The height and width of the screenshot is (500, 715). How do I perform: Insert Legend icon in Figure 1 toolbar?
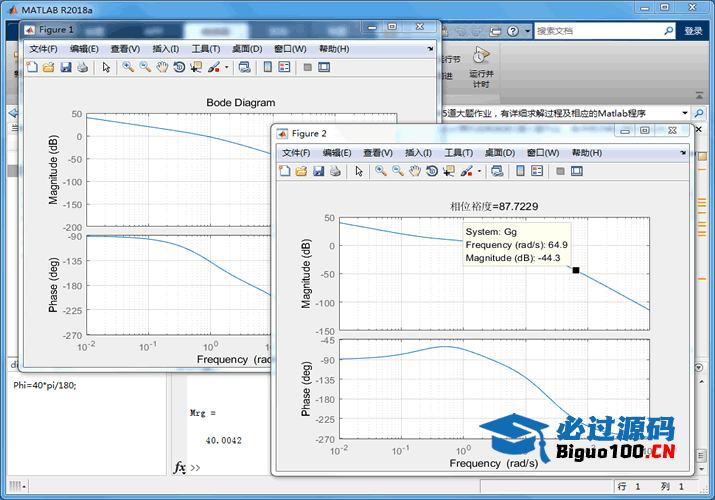(x=285, y=67)
